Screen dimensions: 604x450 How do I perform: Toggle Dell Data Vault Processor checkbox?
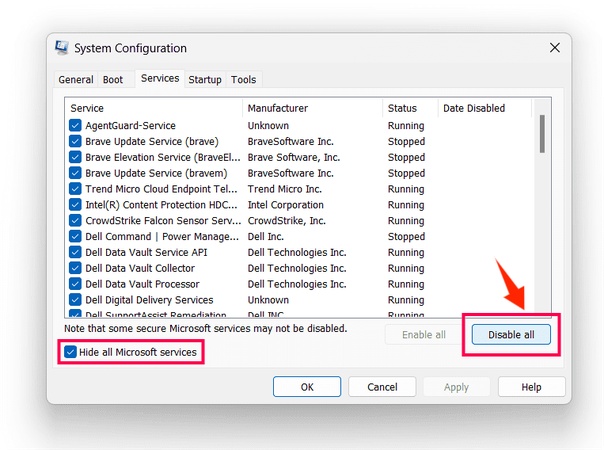click(75, 284)
